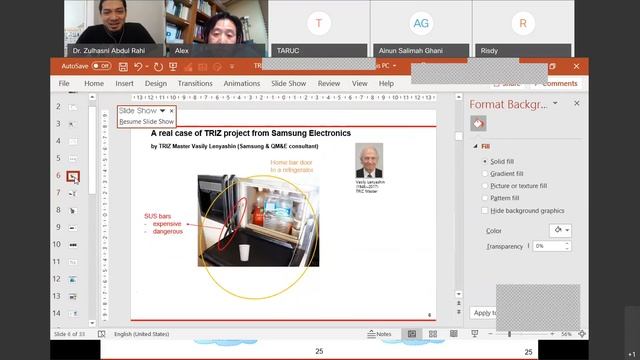Viewport: 640px width, 360px height.
Task: Open Format Background pane options dropdown
Action: click(555, 103)
